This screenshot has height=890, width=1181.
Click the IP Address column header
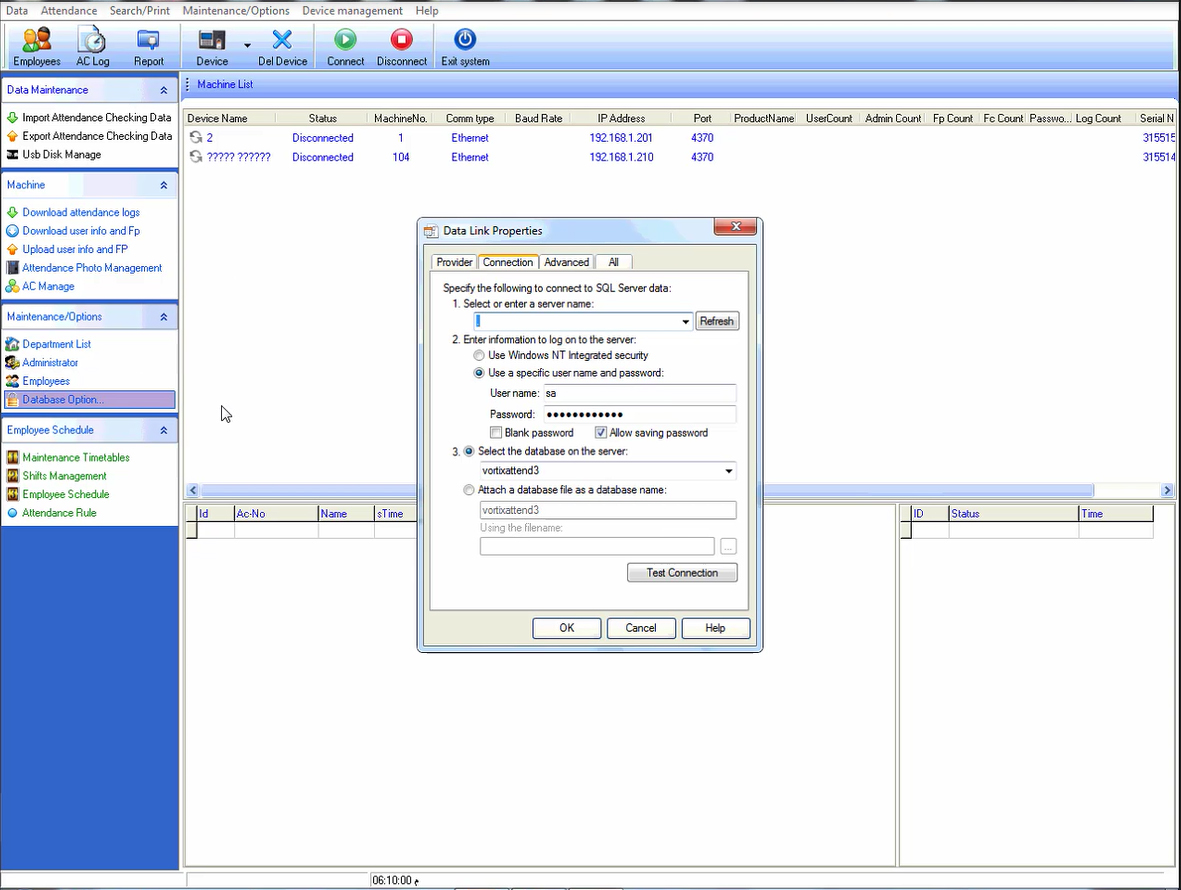[621, 118]
